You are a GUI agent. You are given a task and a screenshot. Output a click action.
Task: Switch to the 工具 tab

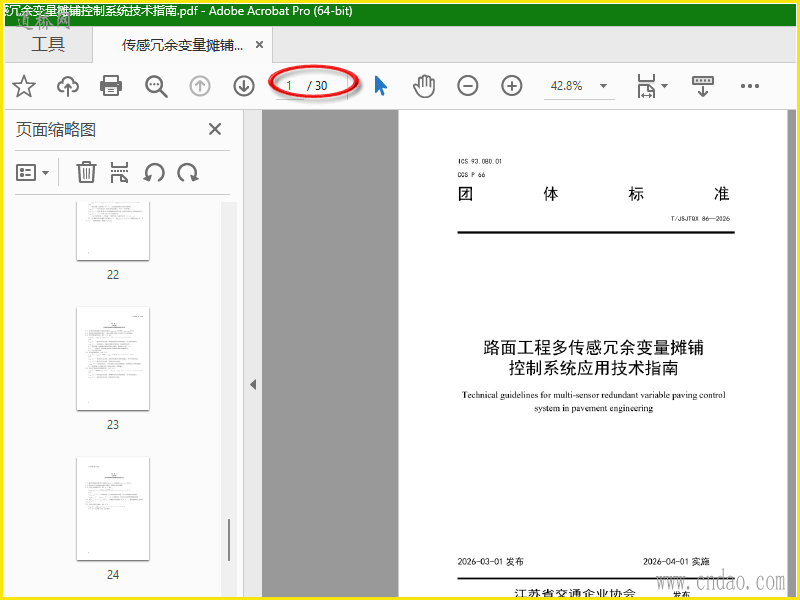pyautogui.click(x=48, y=44)
